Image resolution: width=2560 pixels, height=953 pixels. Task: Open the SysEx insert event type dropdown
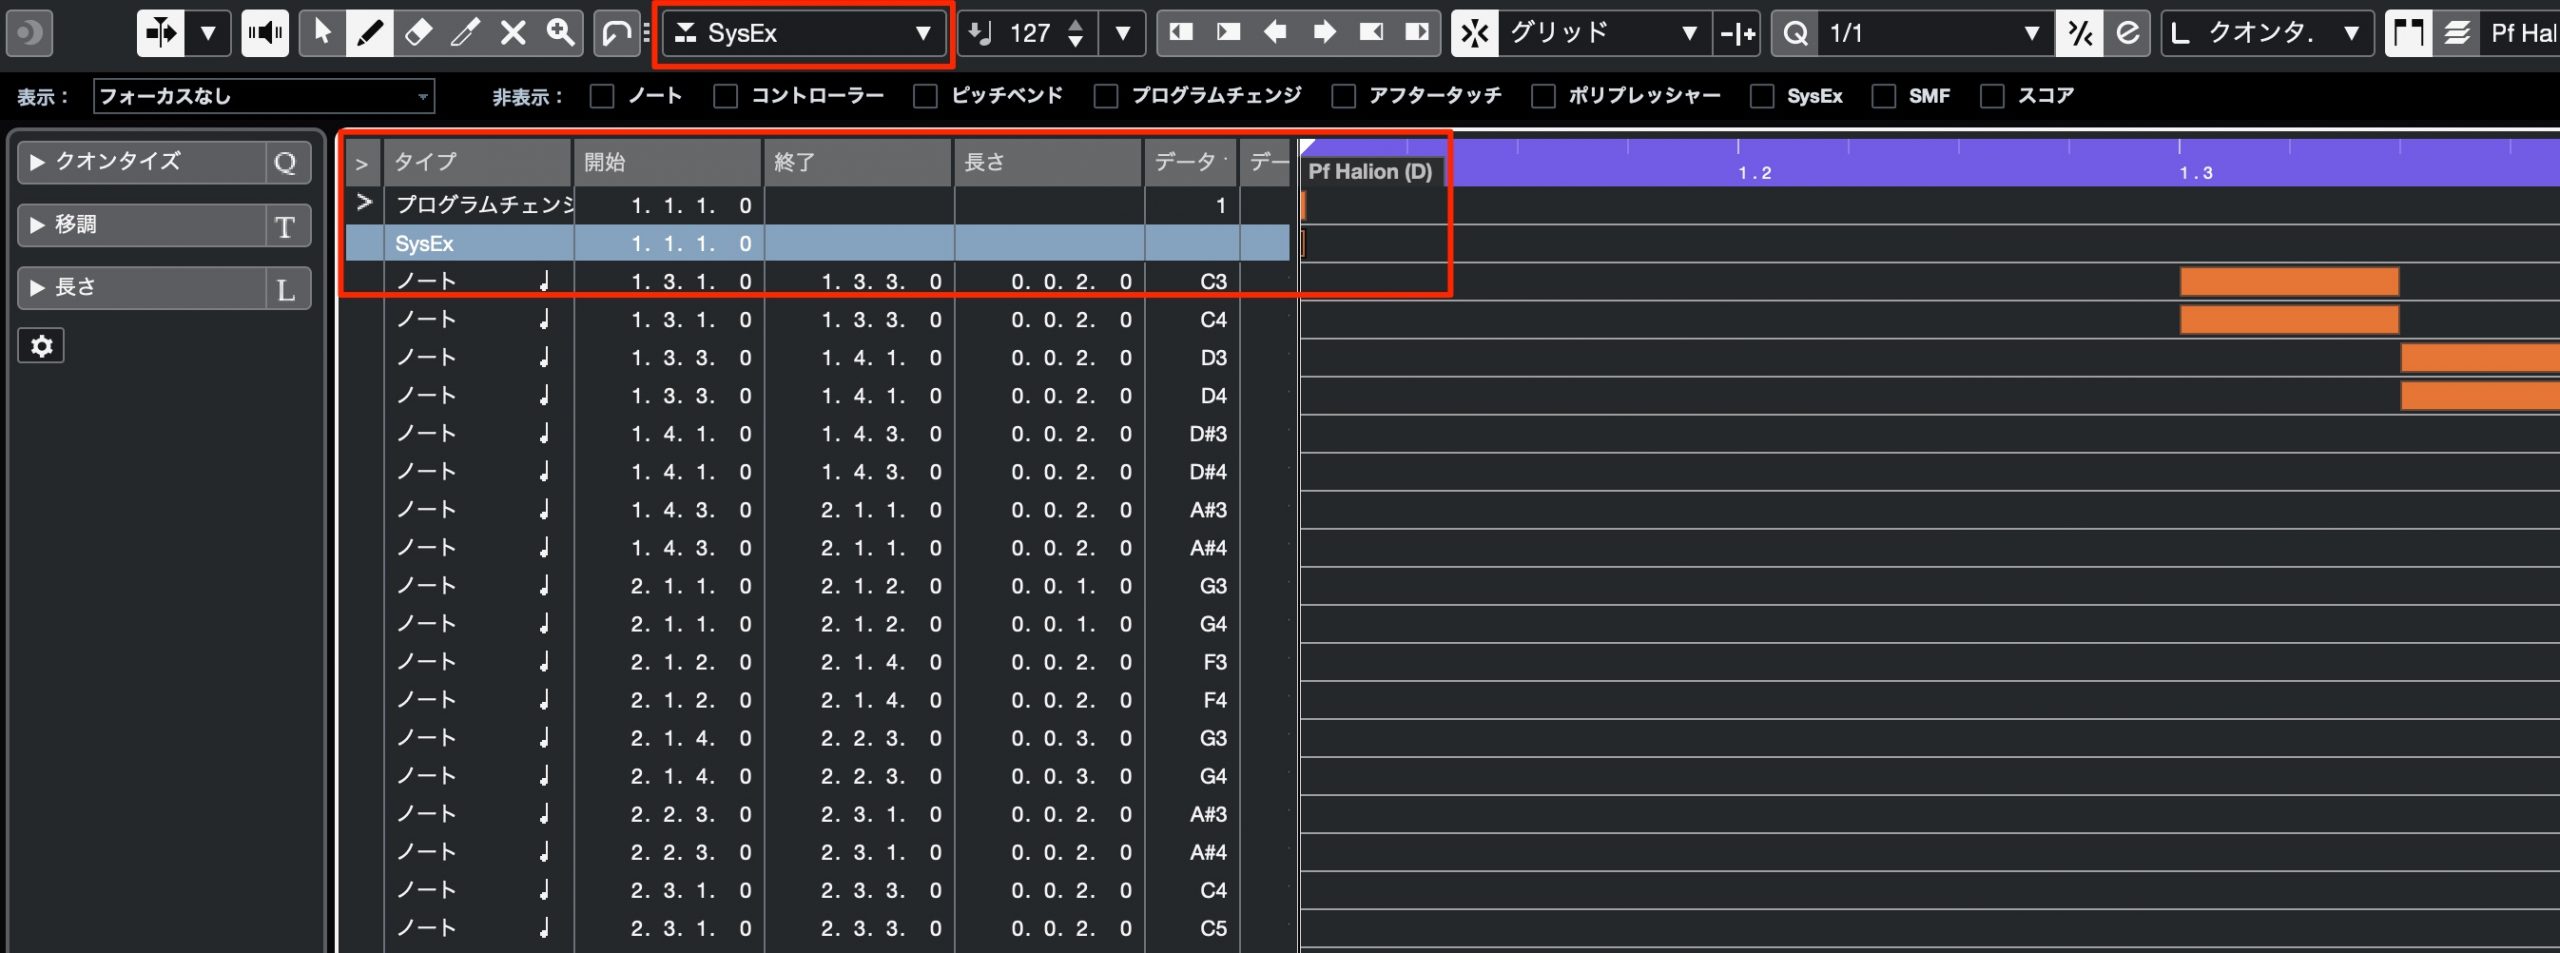(x=803, y=33)
